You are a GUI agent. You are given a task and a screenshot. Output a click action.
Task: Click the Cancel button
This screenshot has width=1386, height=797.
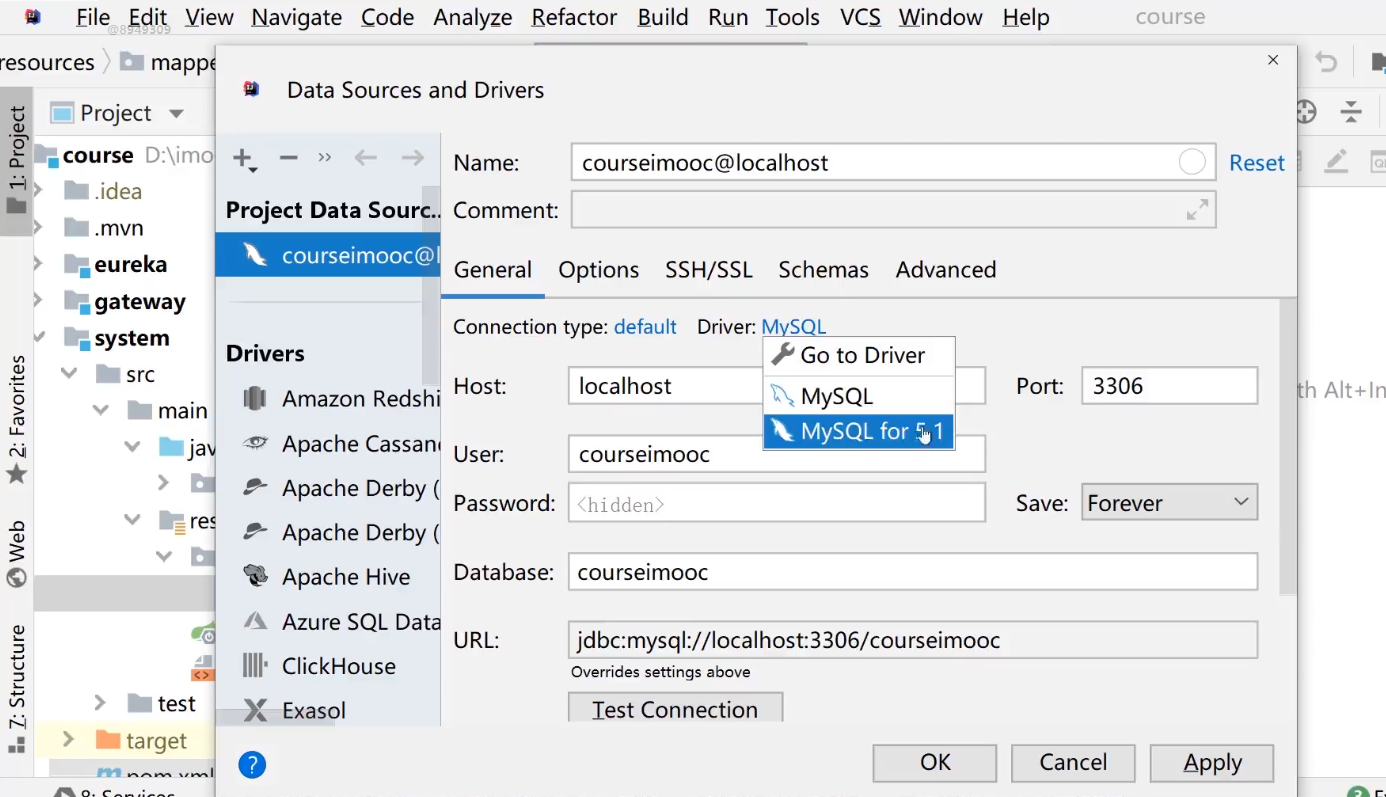pyautogui.click(x=1073, y=763)
